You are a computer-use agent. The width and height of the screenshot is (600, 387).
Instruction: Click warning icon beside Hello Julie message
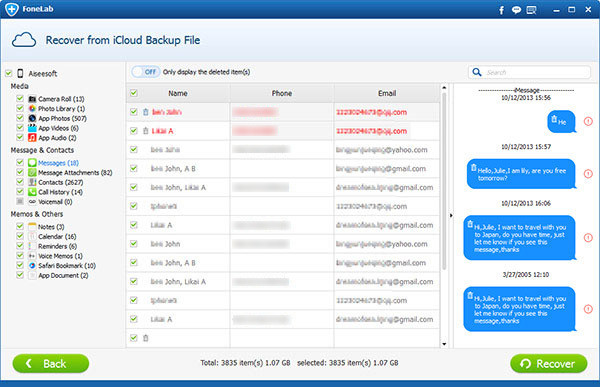tap(588, 174)
